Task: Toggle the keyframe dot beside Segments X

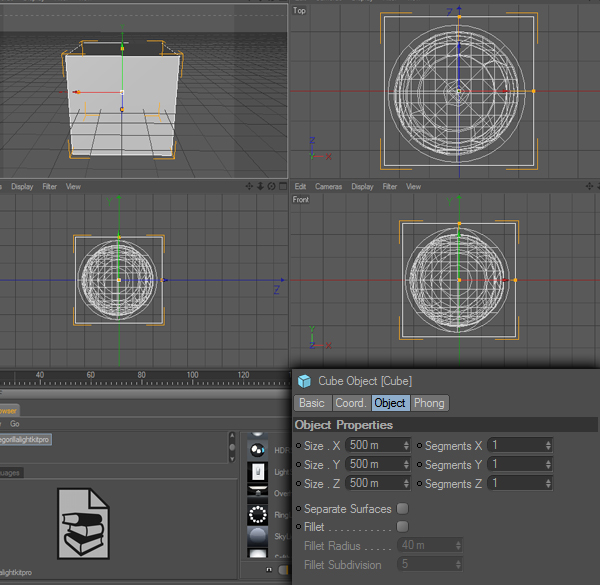Action: [x=419, y=445]
